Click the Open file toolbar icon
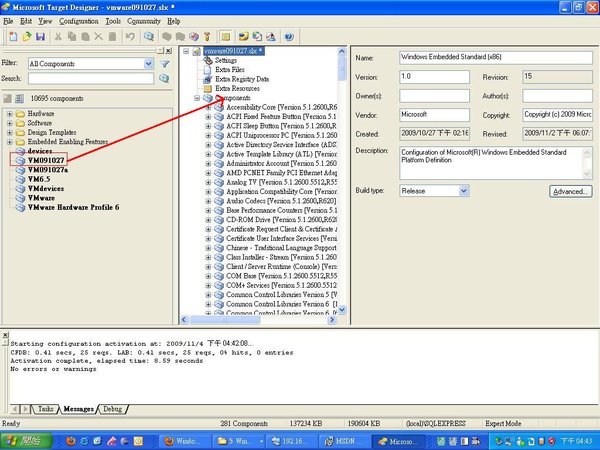 click(x=27, y=36)
